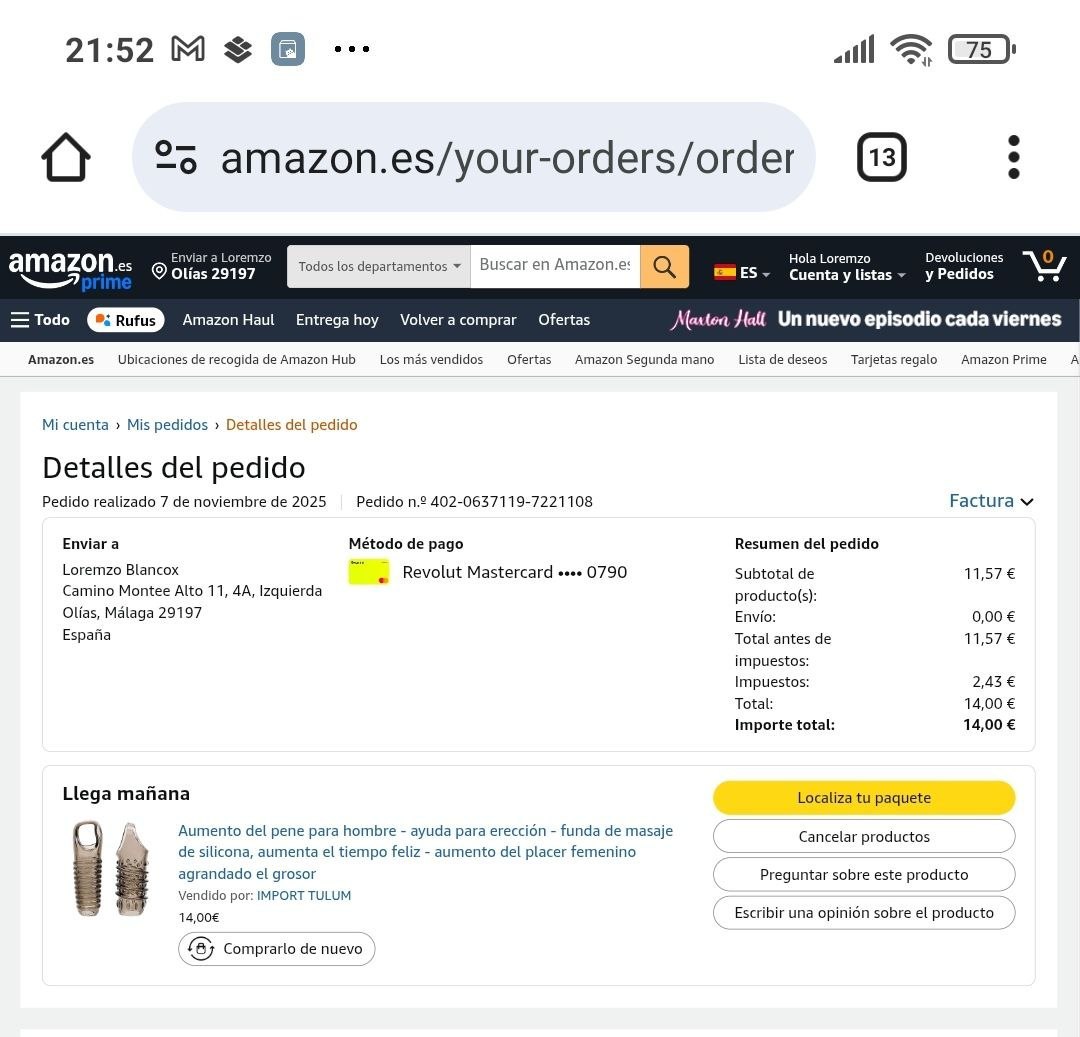
Task: Click the orange search magnifier button
Action: (x=664, y=267)
